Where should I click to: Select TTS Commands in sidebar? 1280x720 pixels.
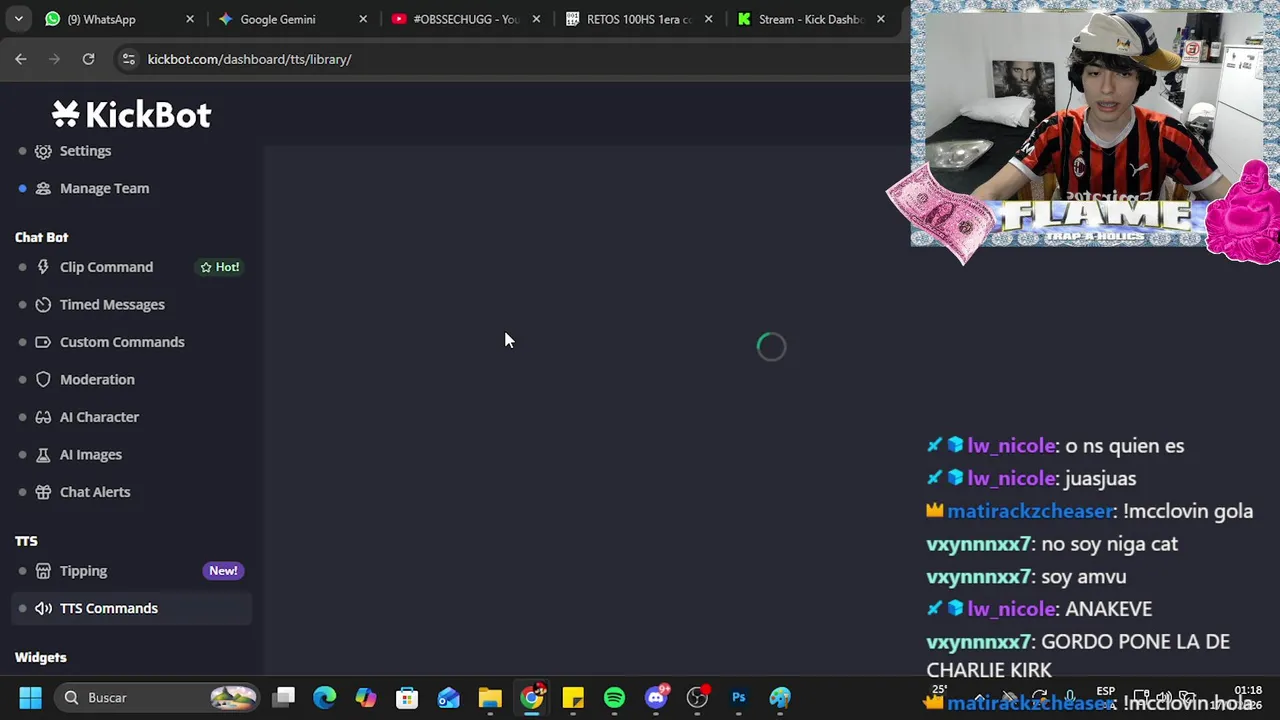coord(132,608)
